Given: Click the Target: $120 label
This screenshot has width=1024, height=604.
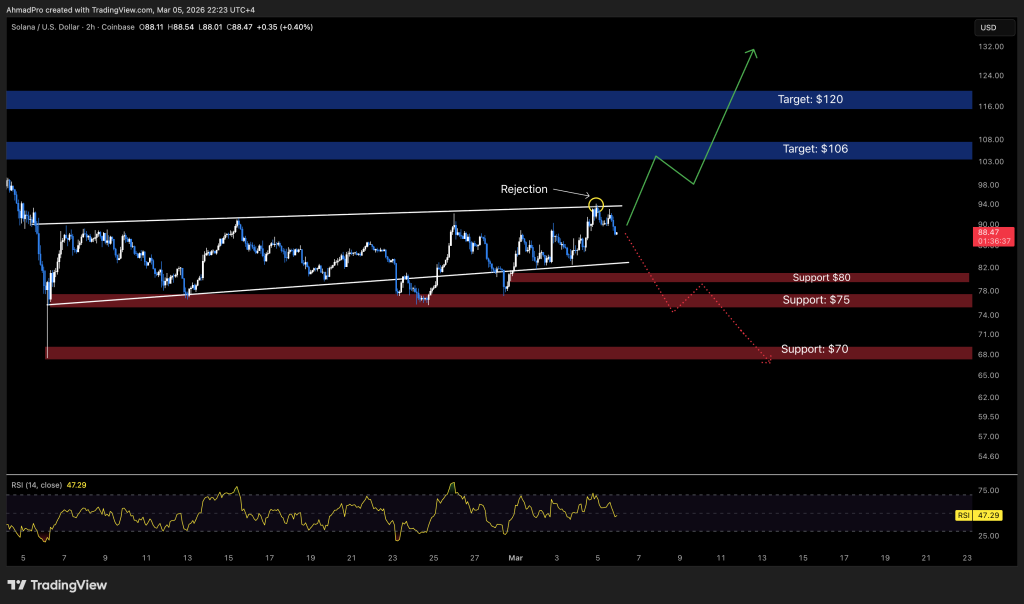Looking at the screenshot, I should 813,100.
